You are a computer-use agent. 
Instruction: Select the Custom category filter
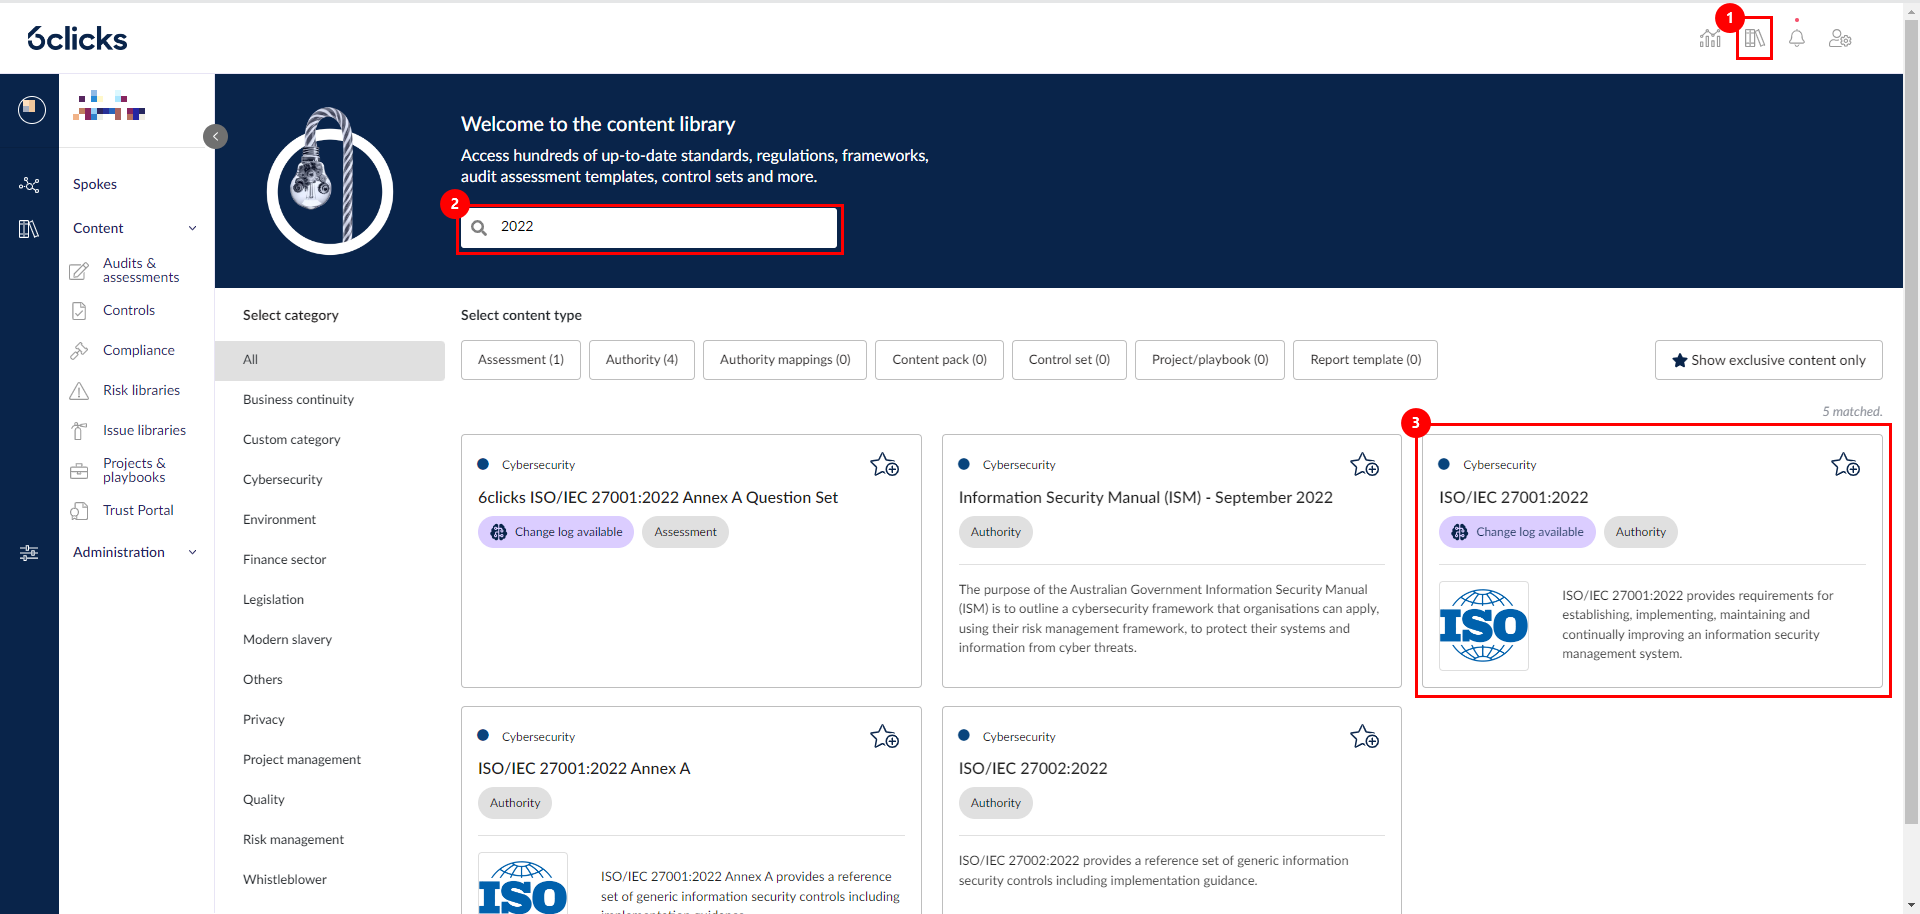pyautogui.click(x=292, y=440)
